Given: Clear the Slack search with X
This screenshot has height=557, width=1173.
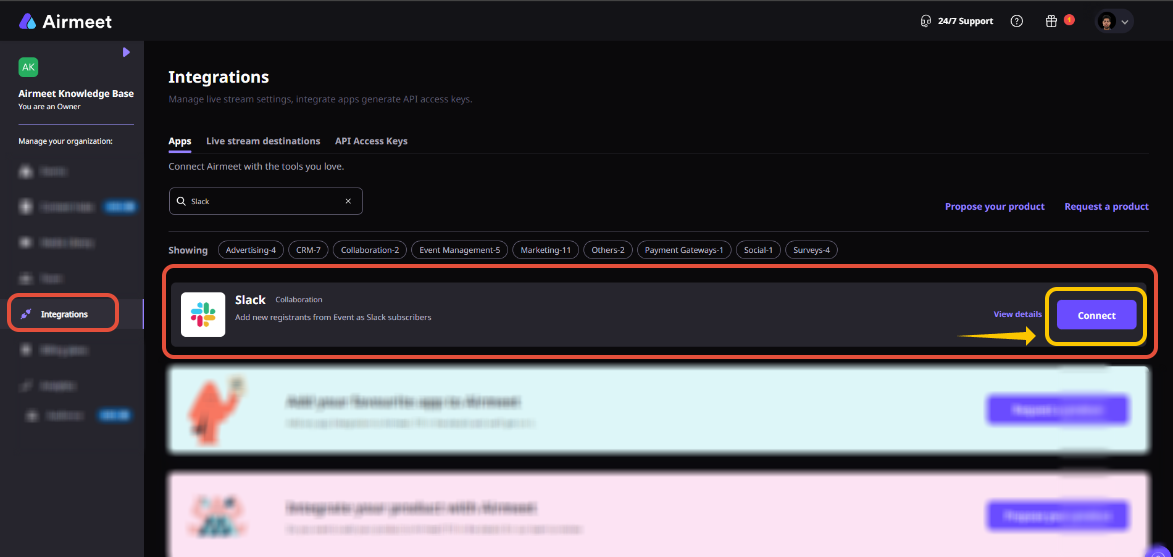Looking at the screenshot, I should tap(348, 201).
